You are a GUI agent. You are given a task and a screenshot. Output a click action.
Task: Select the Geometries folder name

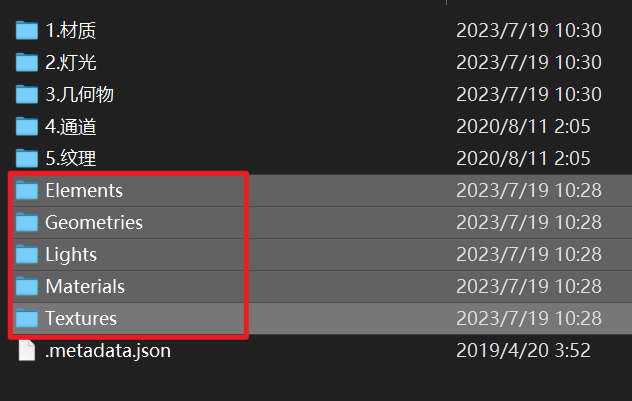point(94,223)
